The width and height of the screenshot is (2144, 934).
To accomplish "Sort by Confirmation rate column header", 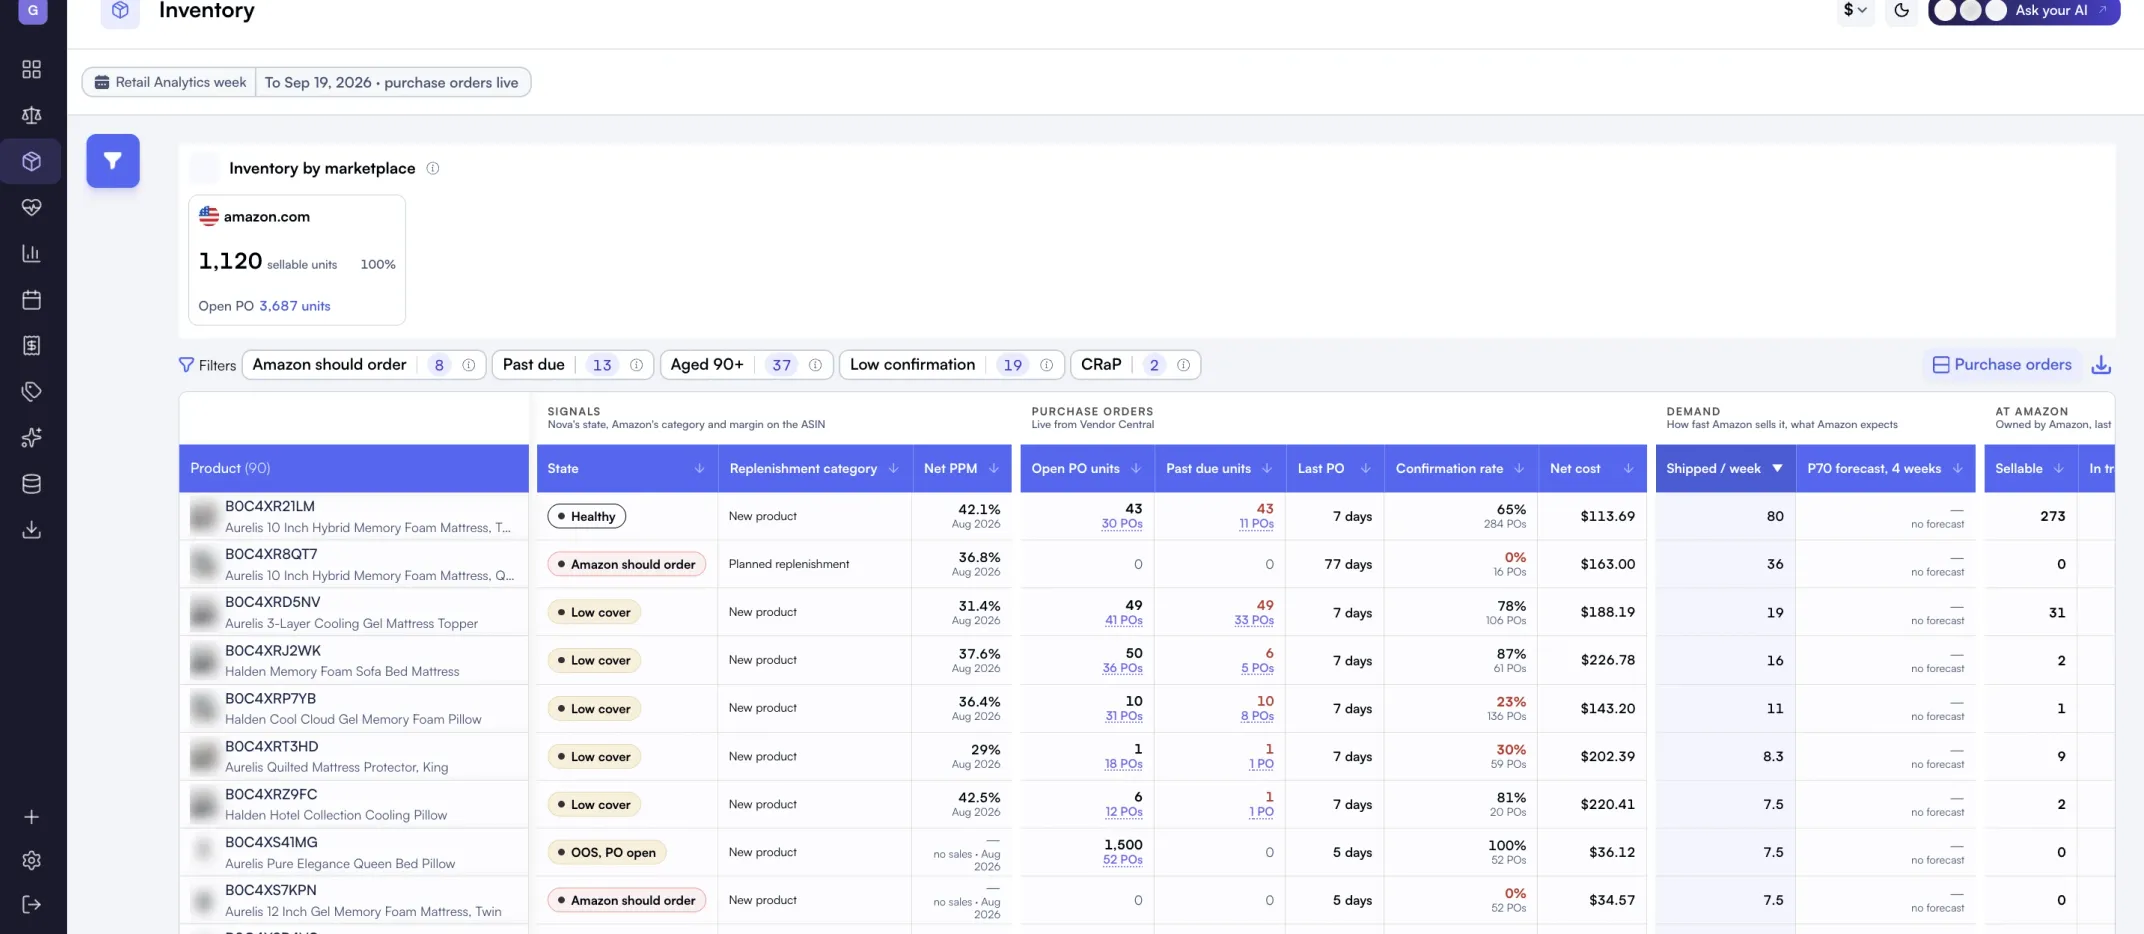I will [1459, 468].
